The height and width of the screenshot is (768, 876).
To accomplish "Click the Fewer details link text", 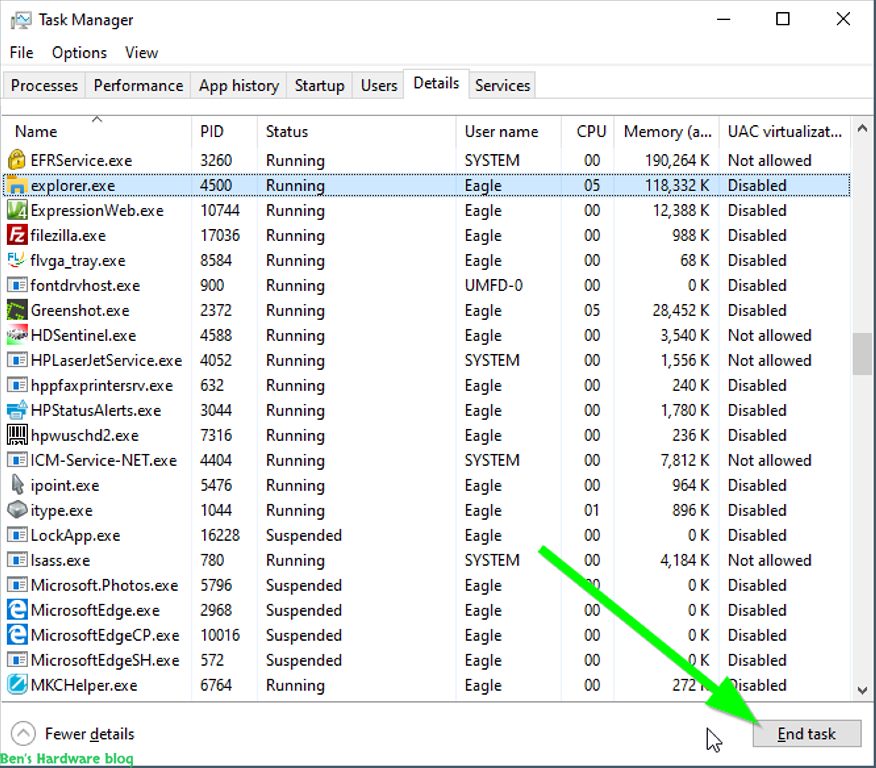I will pos(89,733).
